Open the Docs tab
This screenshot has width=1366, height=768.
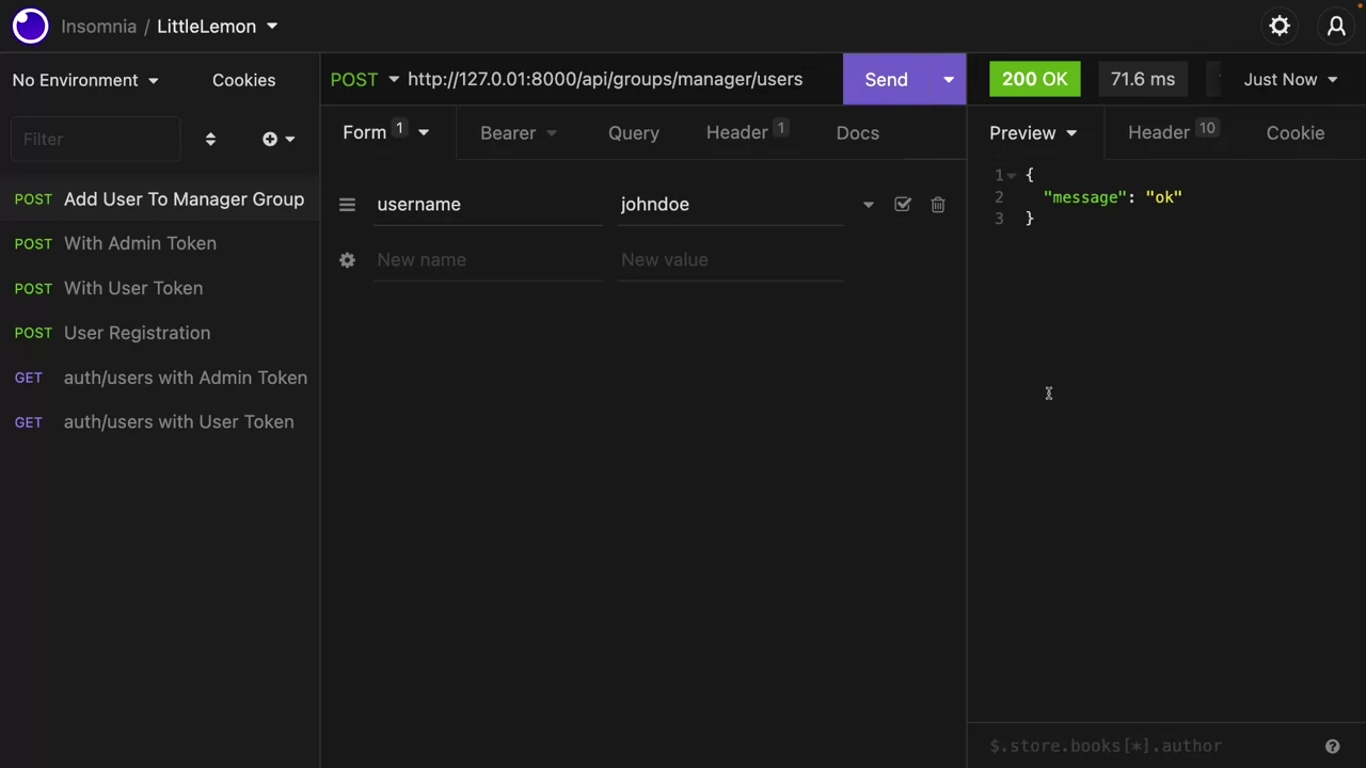pyautogui.click(x=857, y=133)
